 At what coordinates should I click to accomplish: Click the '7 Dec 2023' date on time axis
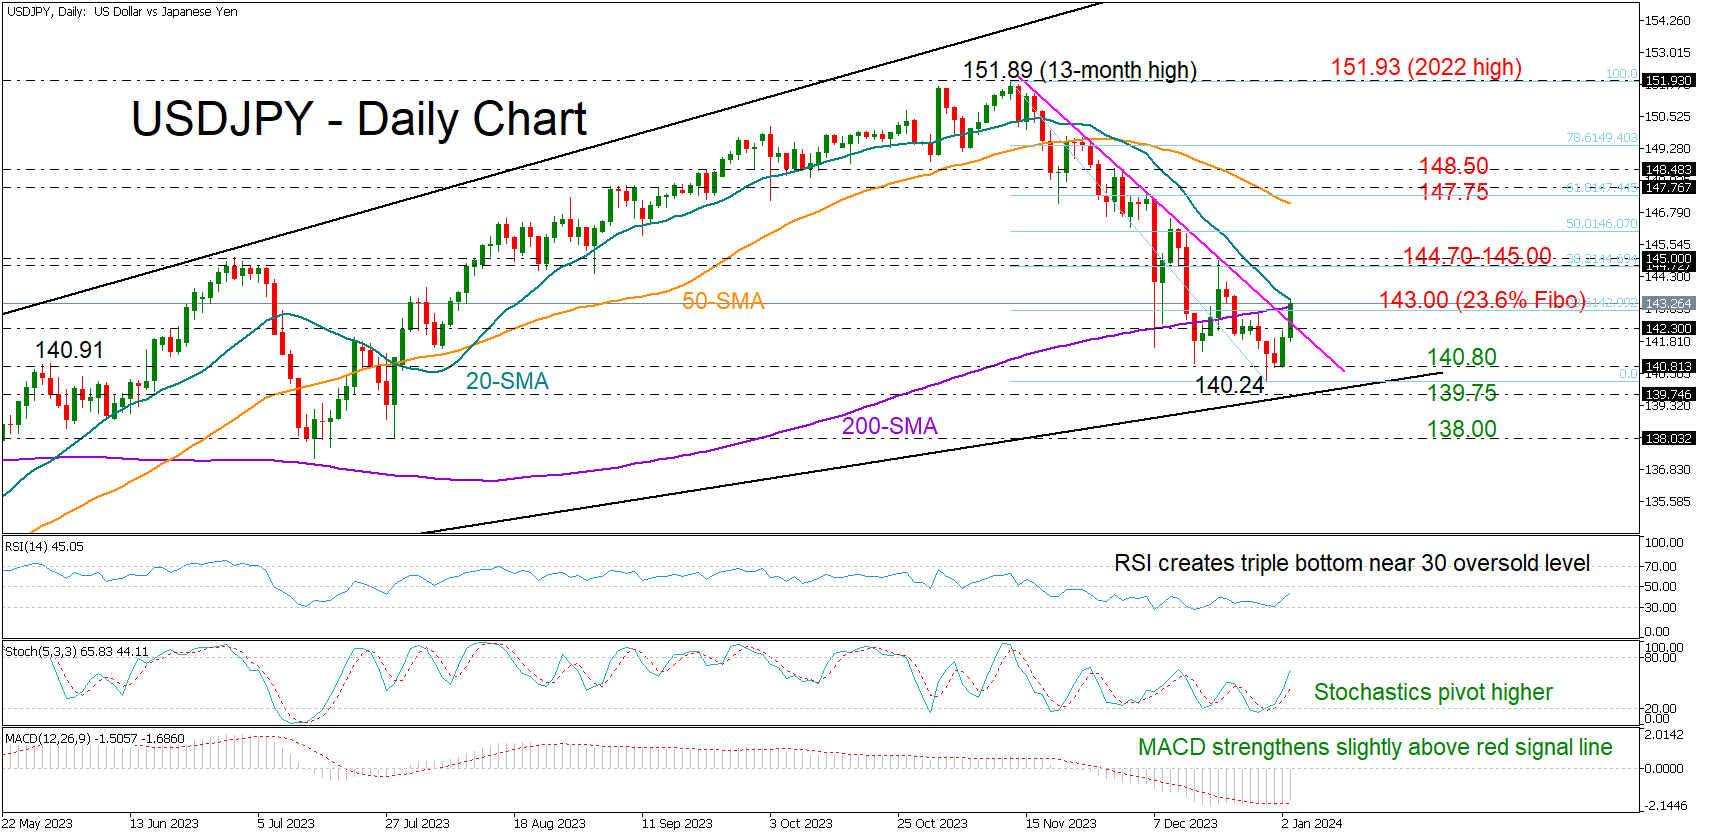pyautogui.click(x=1185, y=824)
